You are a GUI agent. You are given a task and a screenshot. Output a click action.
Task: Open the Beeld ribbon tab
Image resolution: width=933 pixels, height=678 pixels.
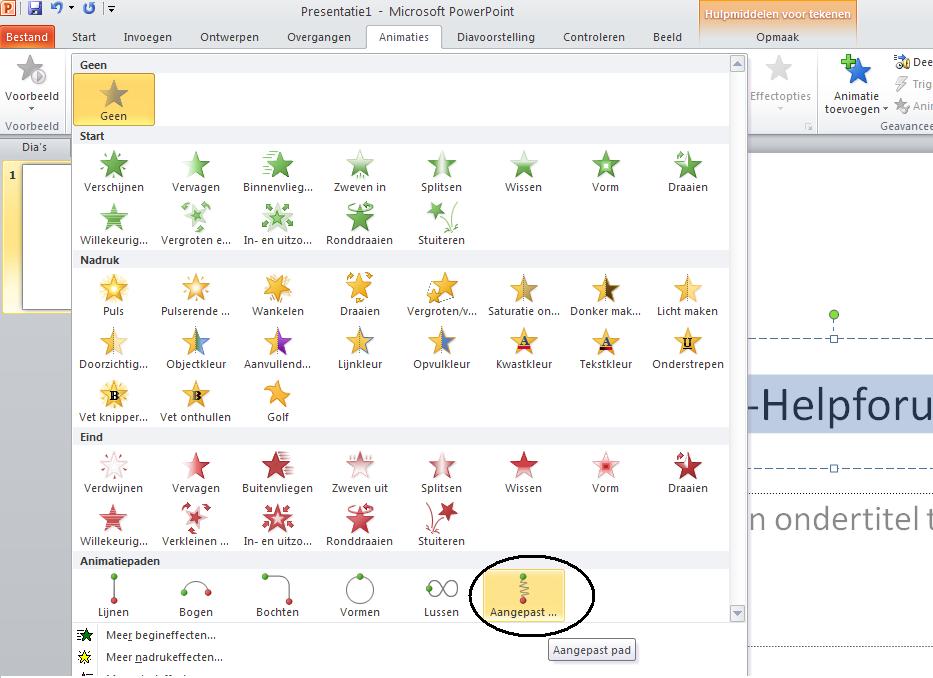pos(667,37)
